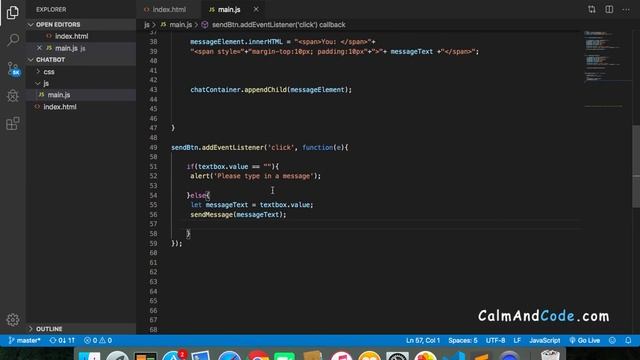
Task: Collapse the js folder
Action: pos(81,83)
